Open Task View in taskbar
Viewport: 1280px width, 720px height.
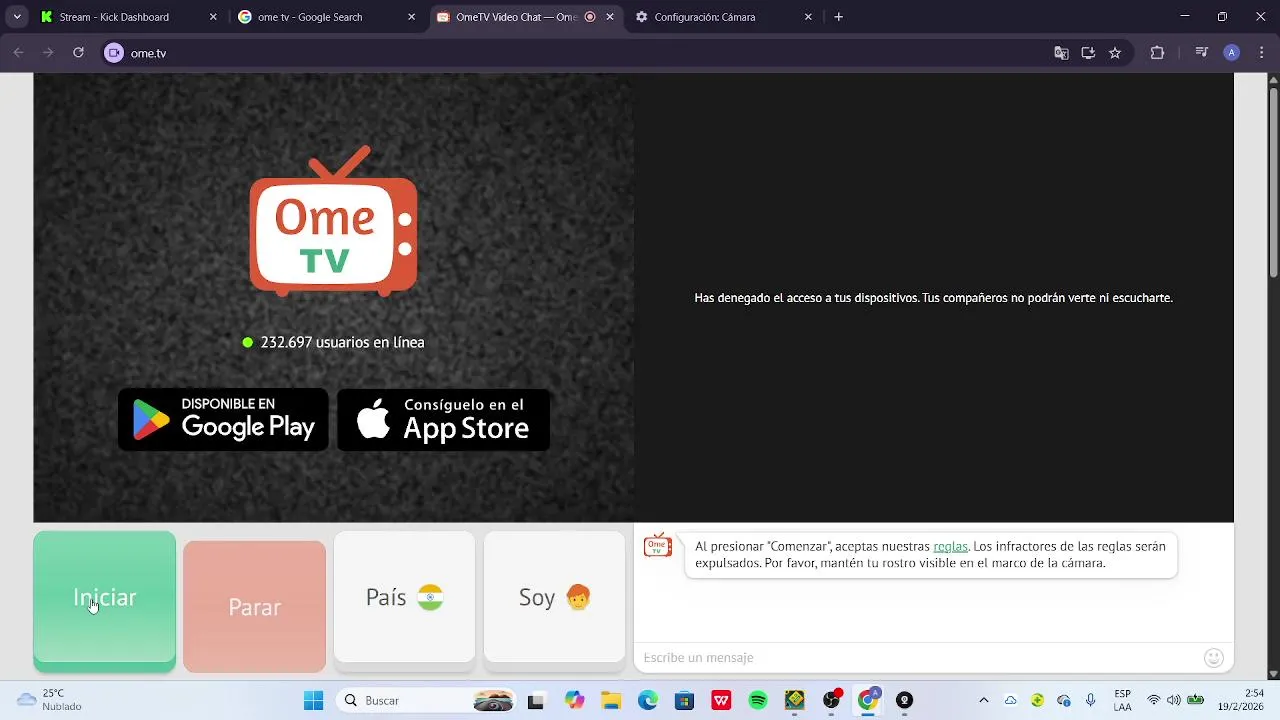535,700
